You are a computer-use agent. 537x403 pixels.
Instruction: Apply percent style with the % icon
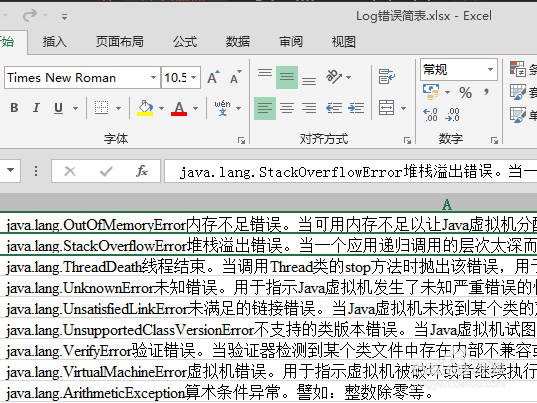465,92
